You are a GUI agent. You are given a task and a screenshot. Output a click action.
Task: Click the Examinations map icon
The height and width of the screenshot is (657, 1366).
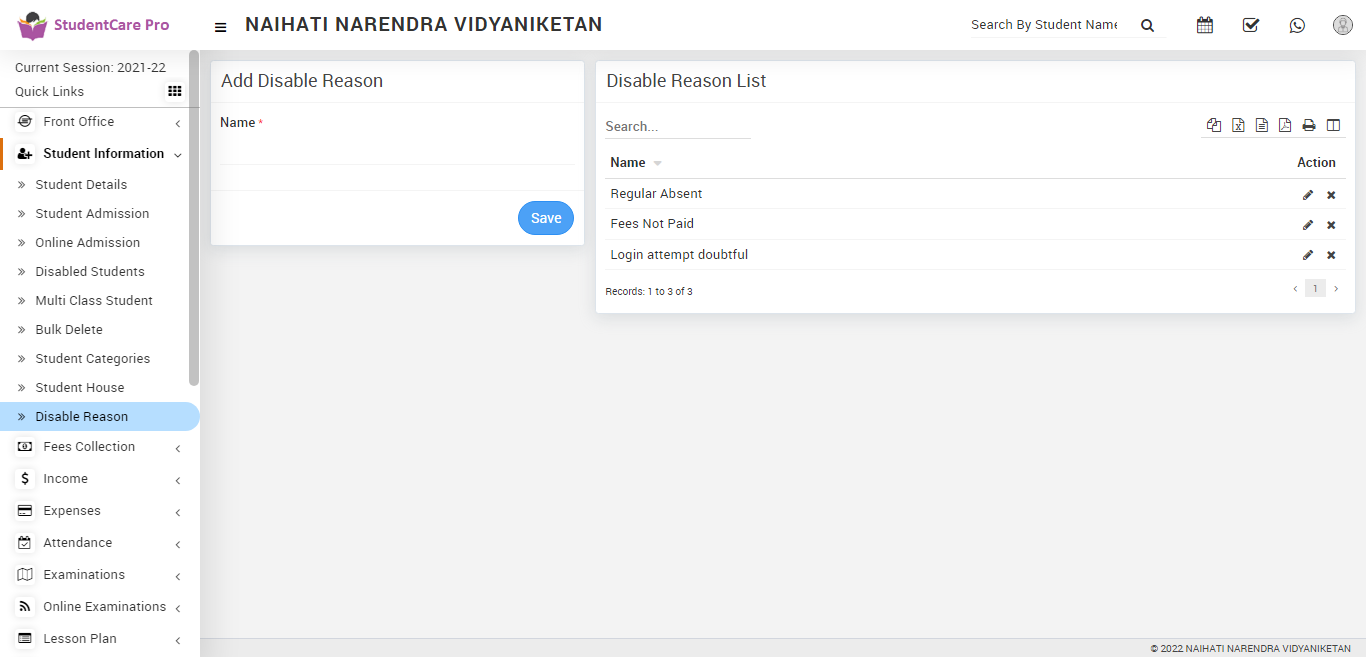pyautogui.click(x=25, y=574)
